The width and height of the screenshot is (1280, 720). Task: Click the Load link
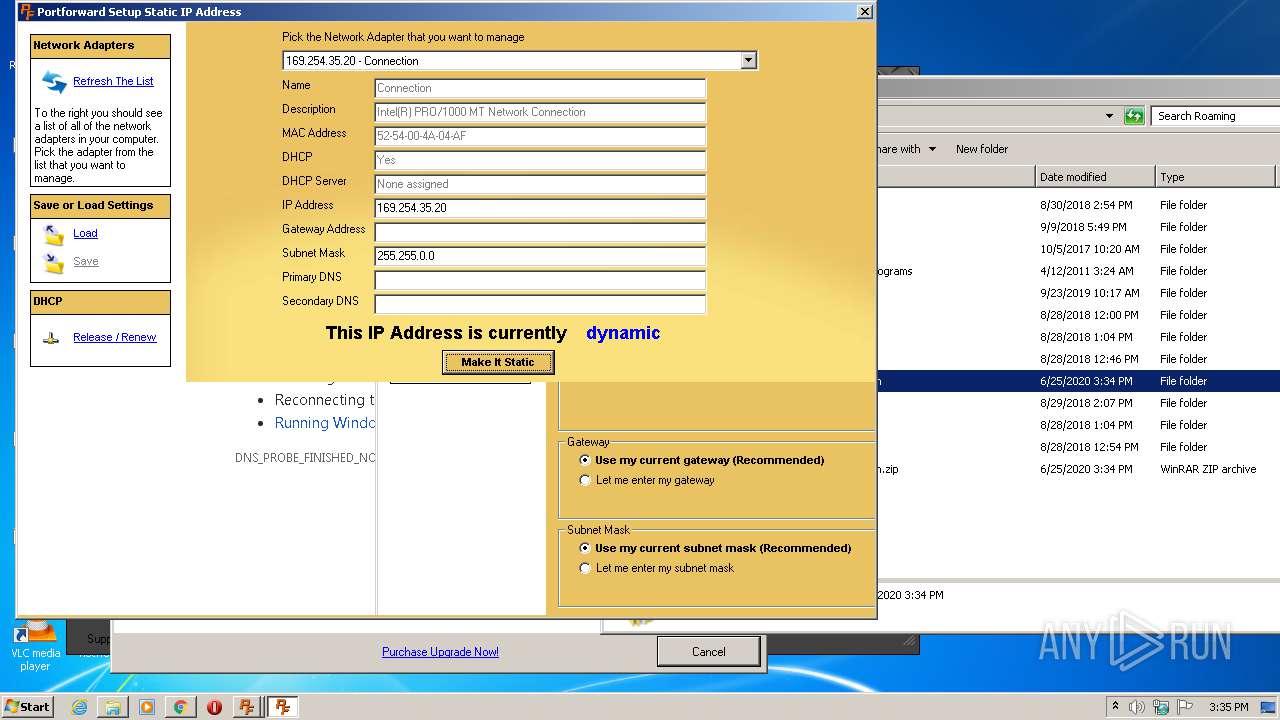click(85, 233)
